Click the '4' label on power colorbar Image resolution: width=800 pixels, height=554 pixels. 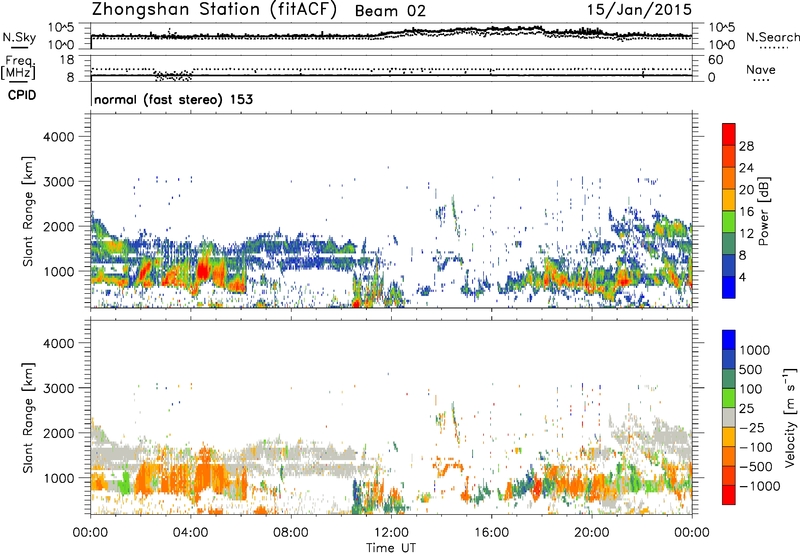click(x=743, y=277)
